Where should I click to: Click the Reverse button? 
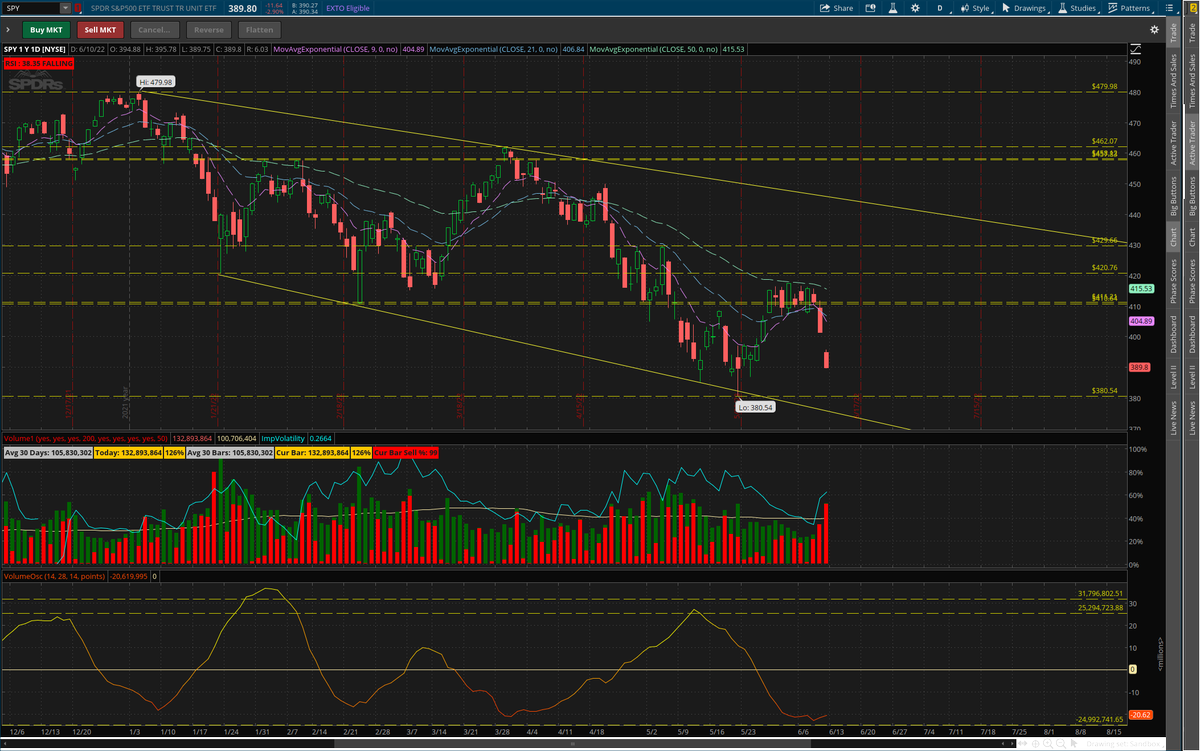(209, 30)
